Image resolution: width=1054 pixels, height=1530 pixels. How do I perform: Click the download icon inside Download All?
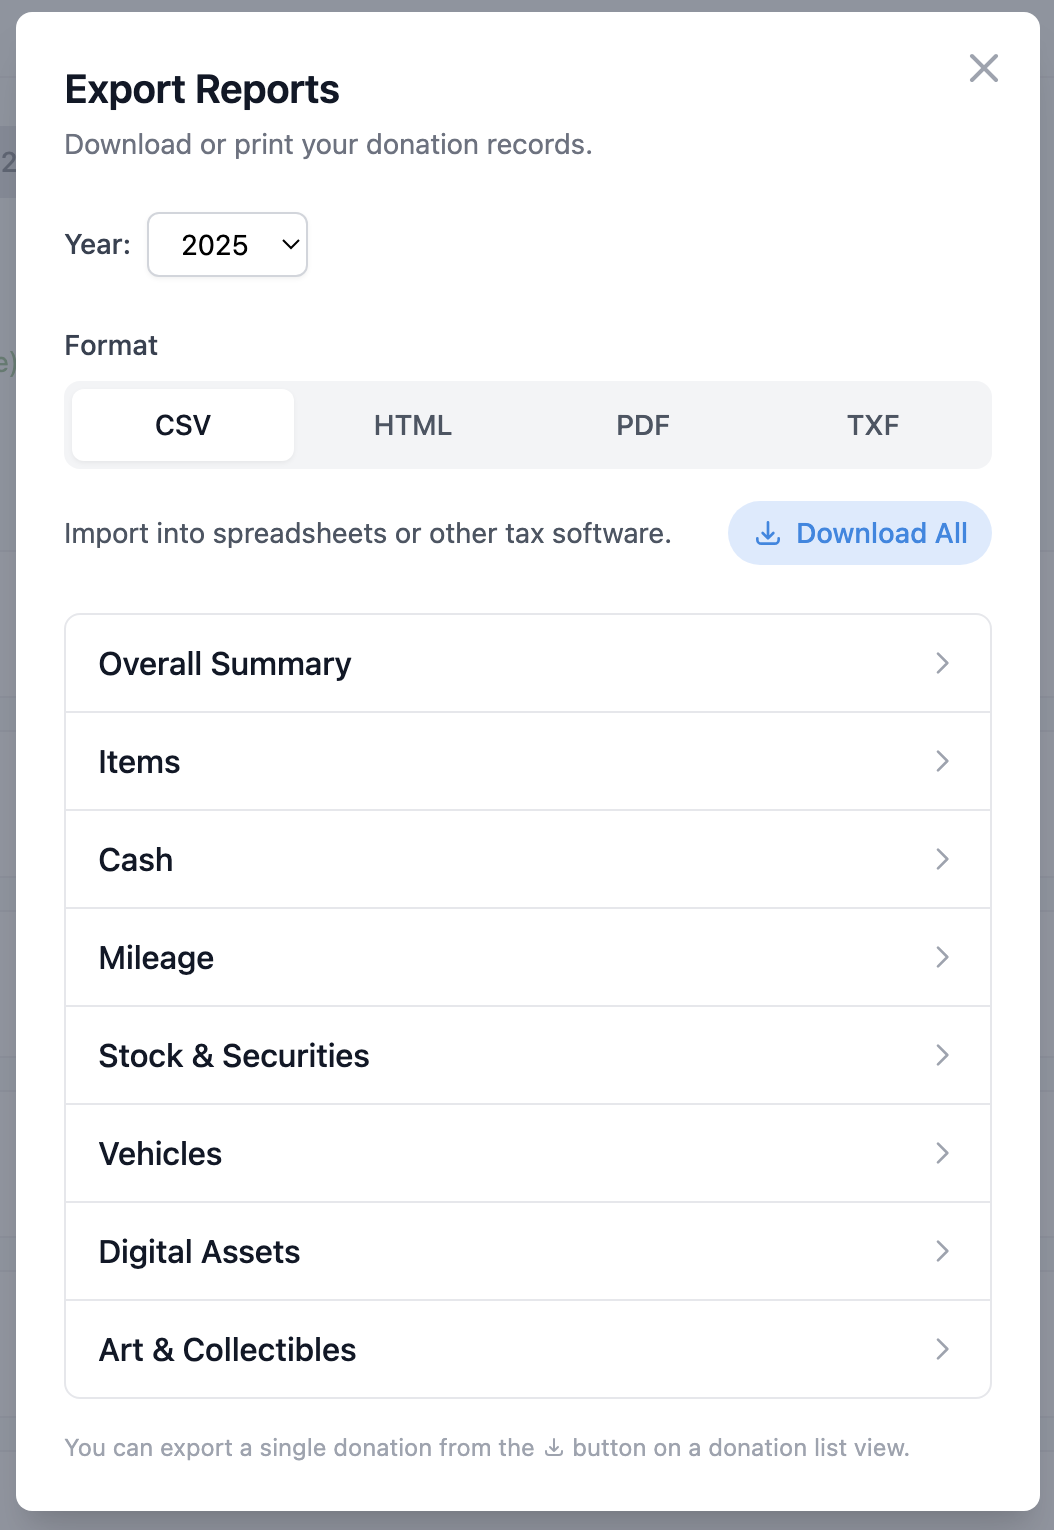tap(767, 533)
